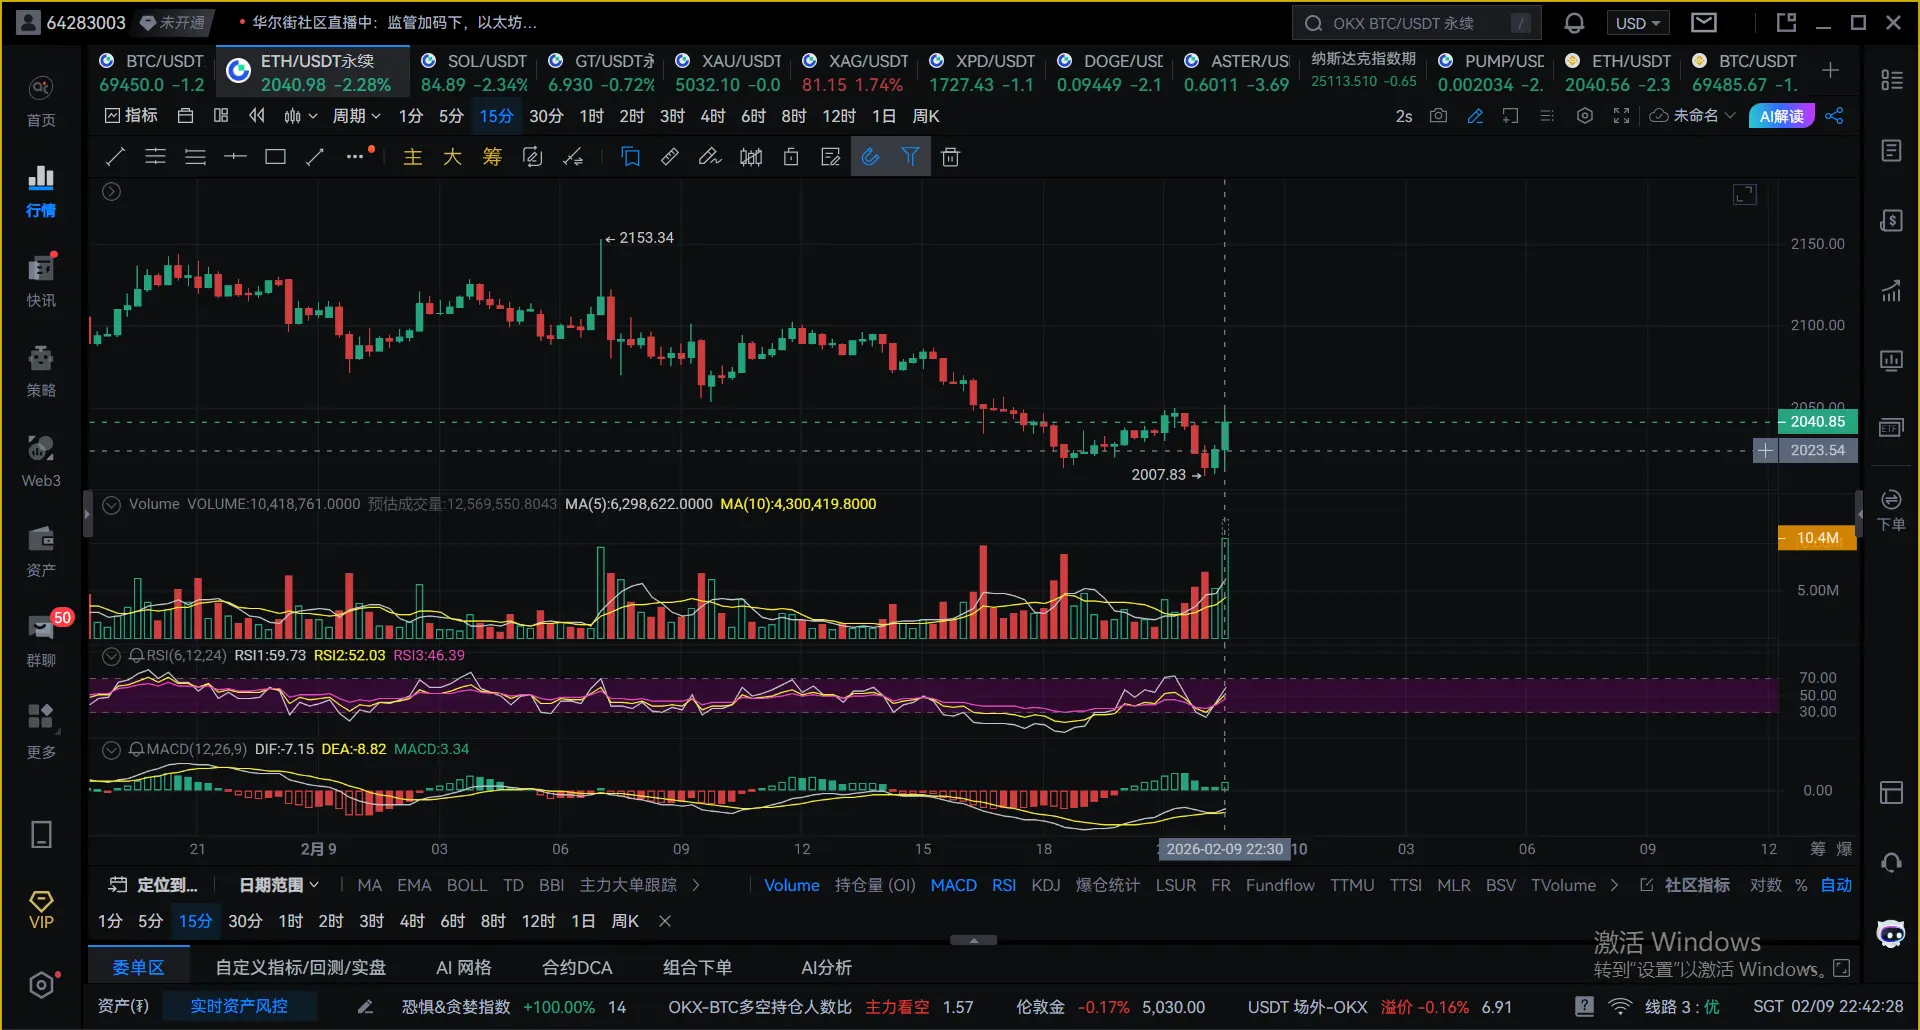Toggle the 筹 chip distribution overlay
The width and height of the screenshot is (1920, 1030).
point(492,157)
